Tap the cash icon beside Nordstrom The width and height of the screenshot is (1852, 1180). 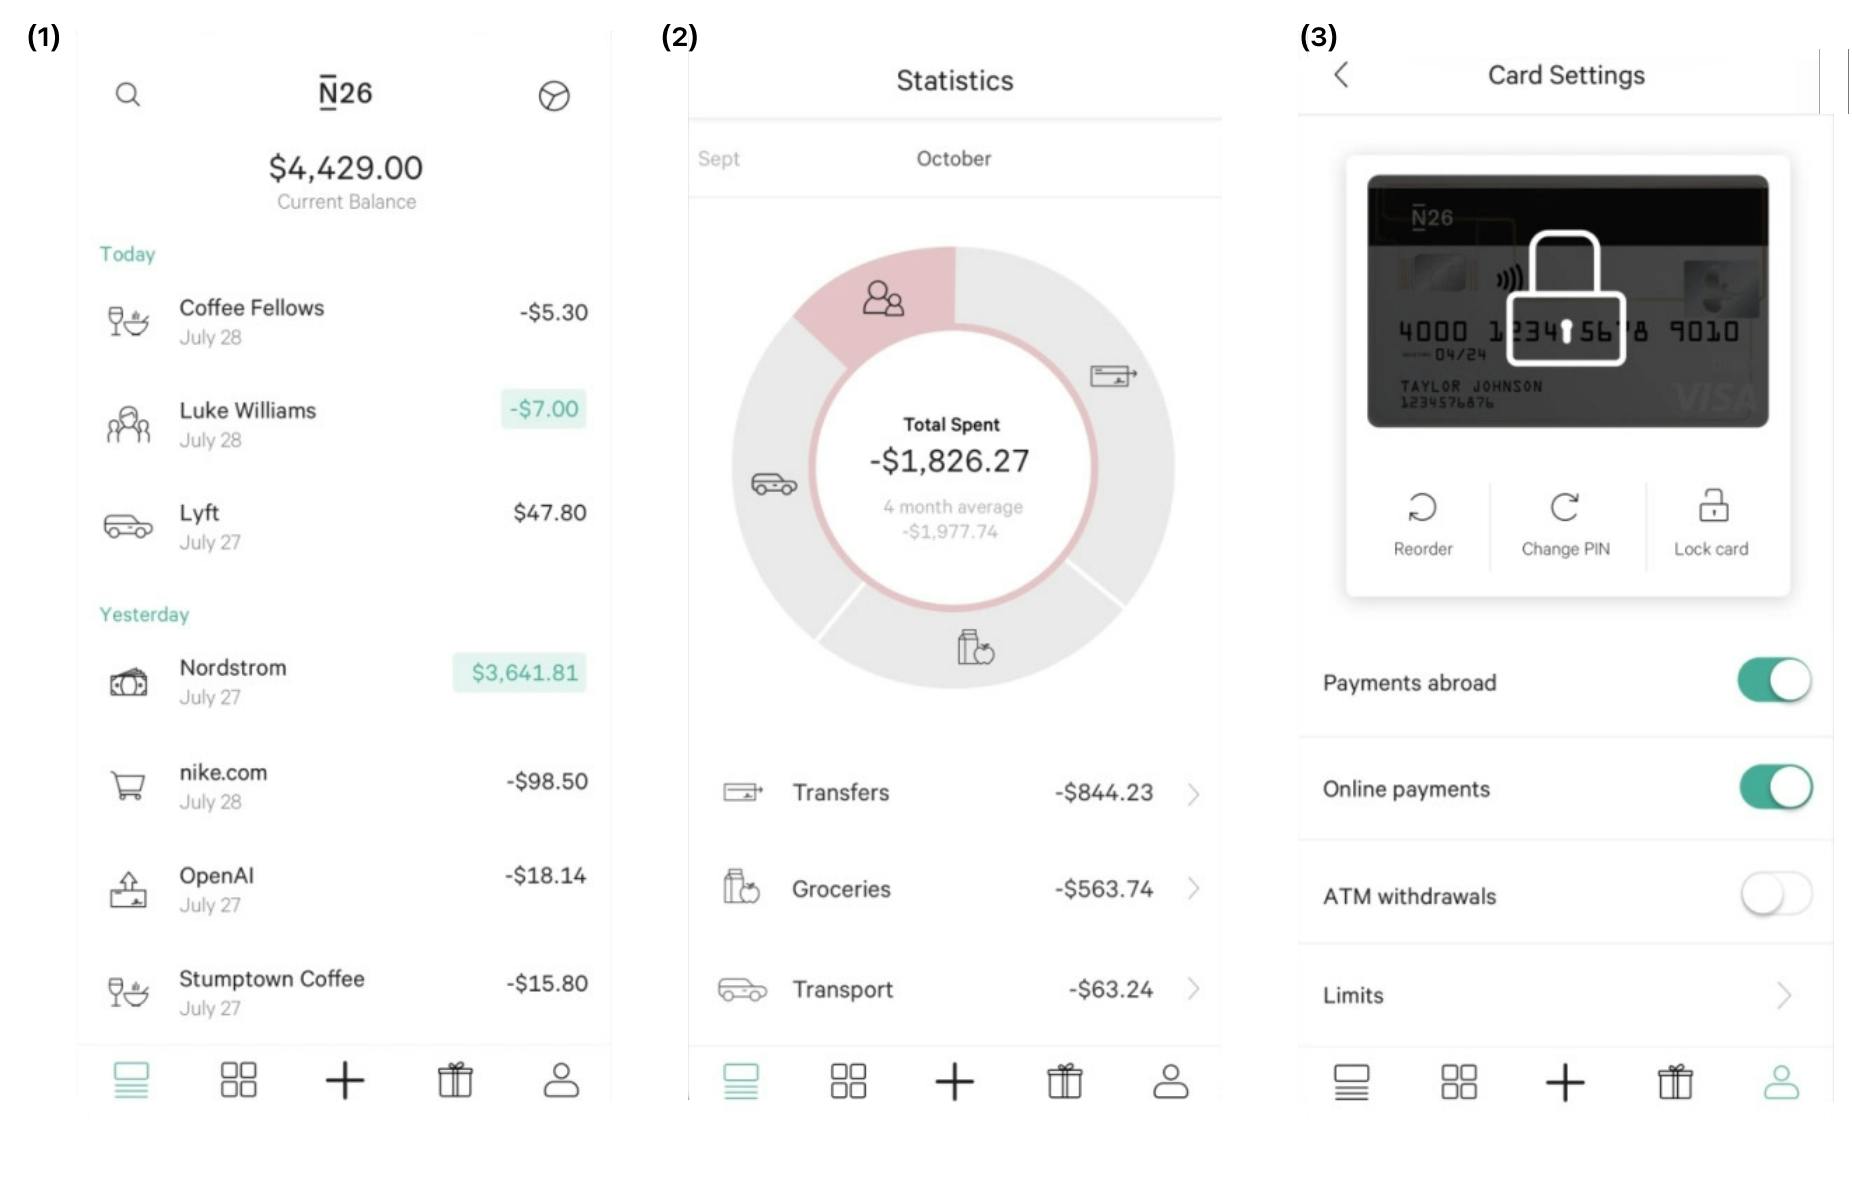coord(128,682)
